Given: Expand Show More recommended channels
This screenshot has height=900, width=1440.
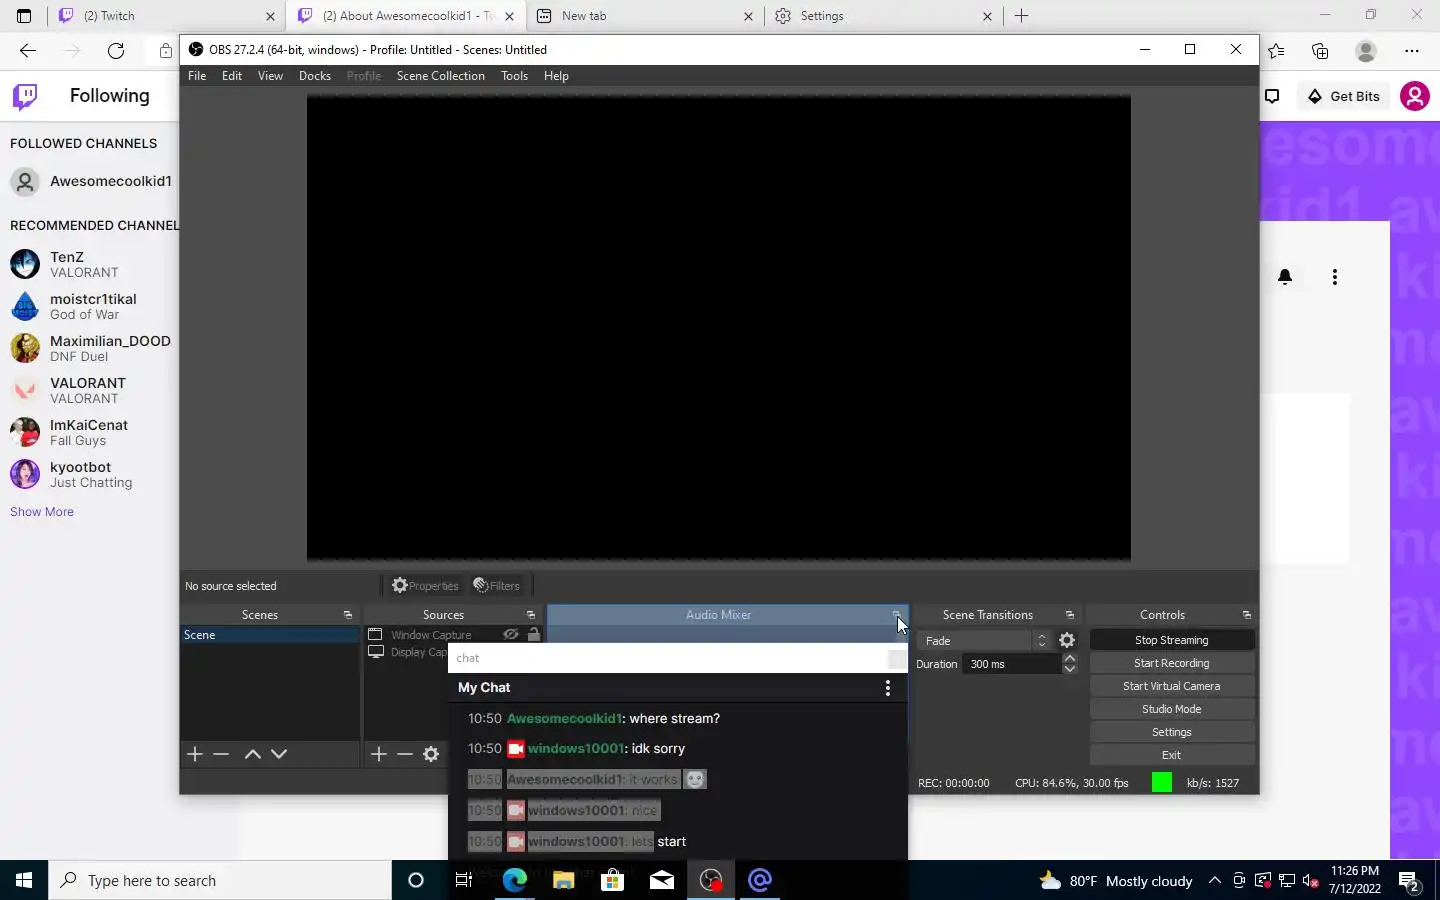Looking at the screenshot, I should pyautogui.click(x=42, y=512).
